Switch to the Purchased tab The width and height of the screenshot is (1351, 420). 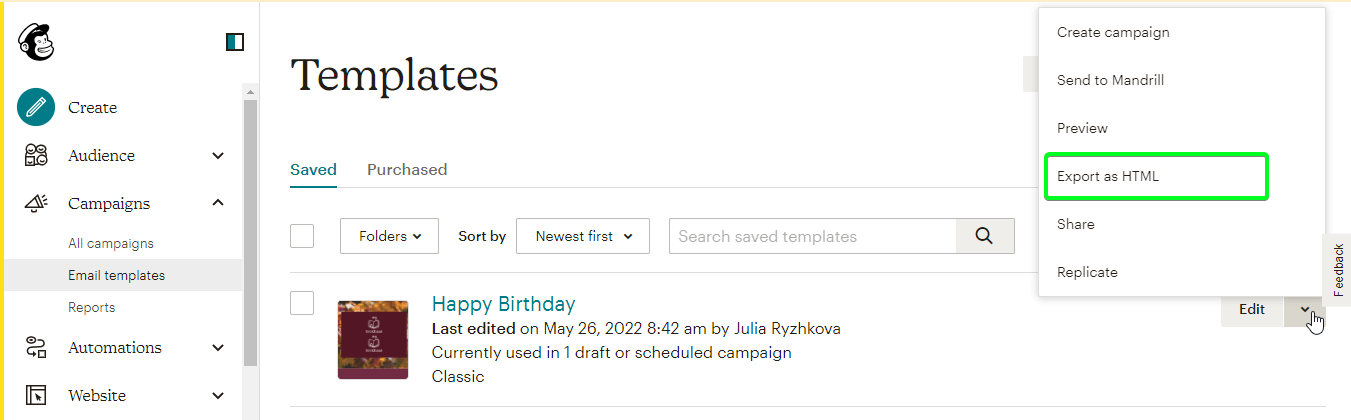(407, 169)
